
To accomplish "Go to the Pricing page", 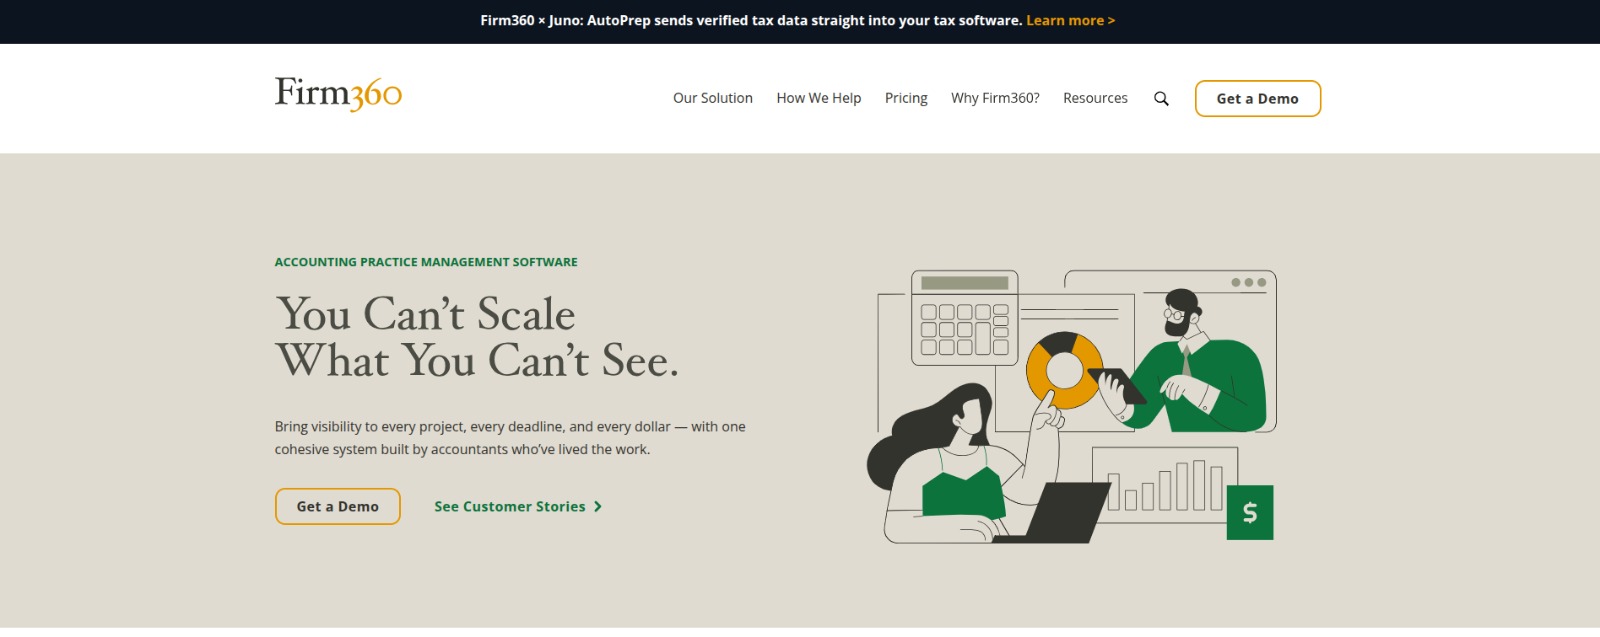I will (906, 98).
